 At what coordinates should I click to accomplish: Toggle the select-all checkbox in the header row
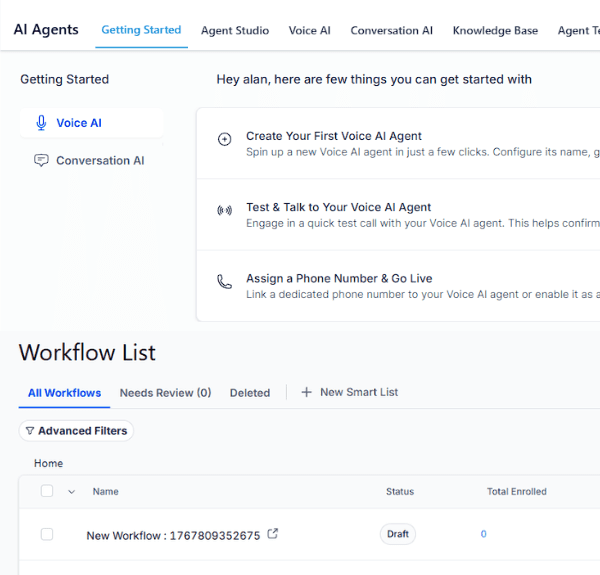tap(47, 491)
